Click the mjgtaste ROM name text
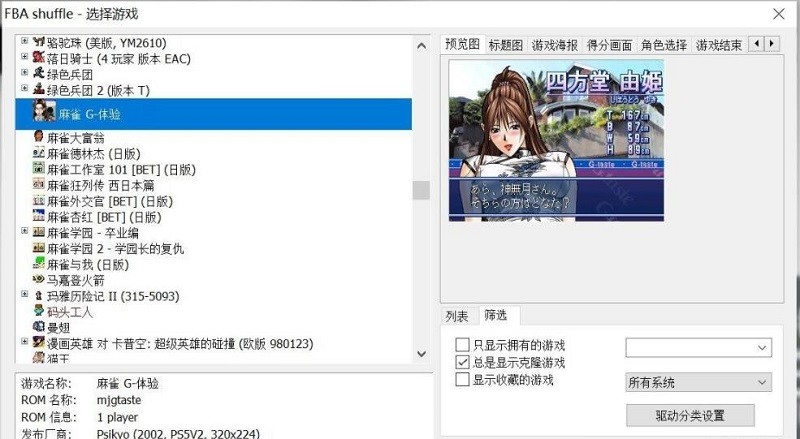This screenshot has width=800, height=439. [x=119, y=400]
